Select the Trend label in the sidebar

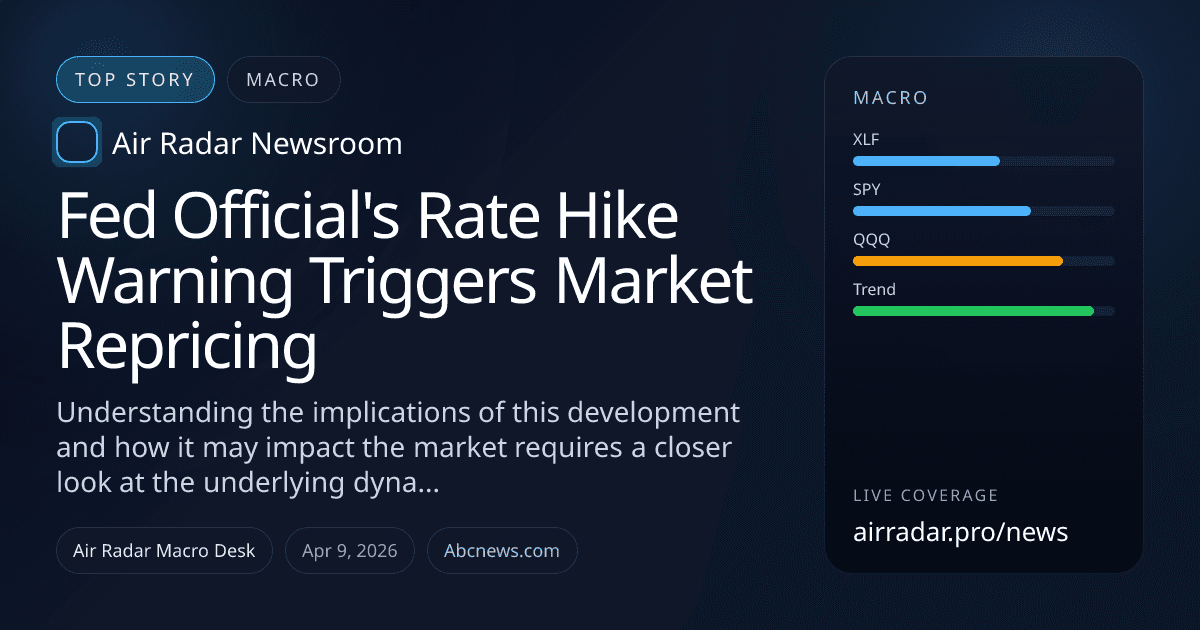pyautogui.click(x=873, y=289)
